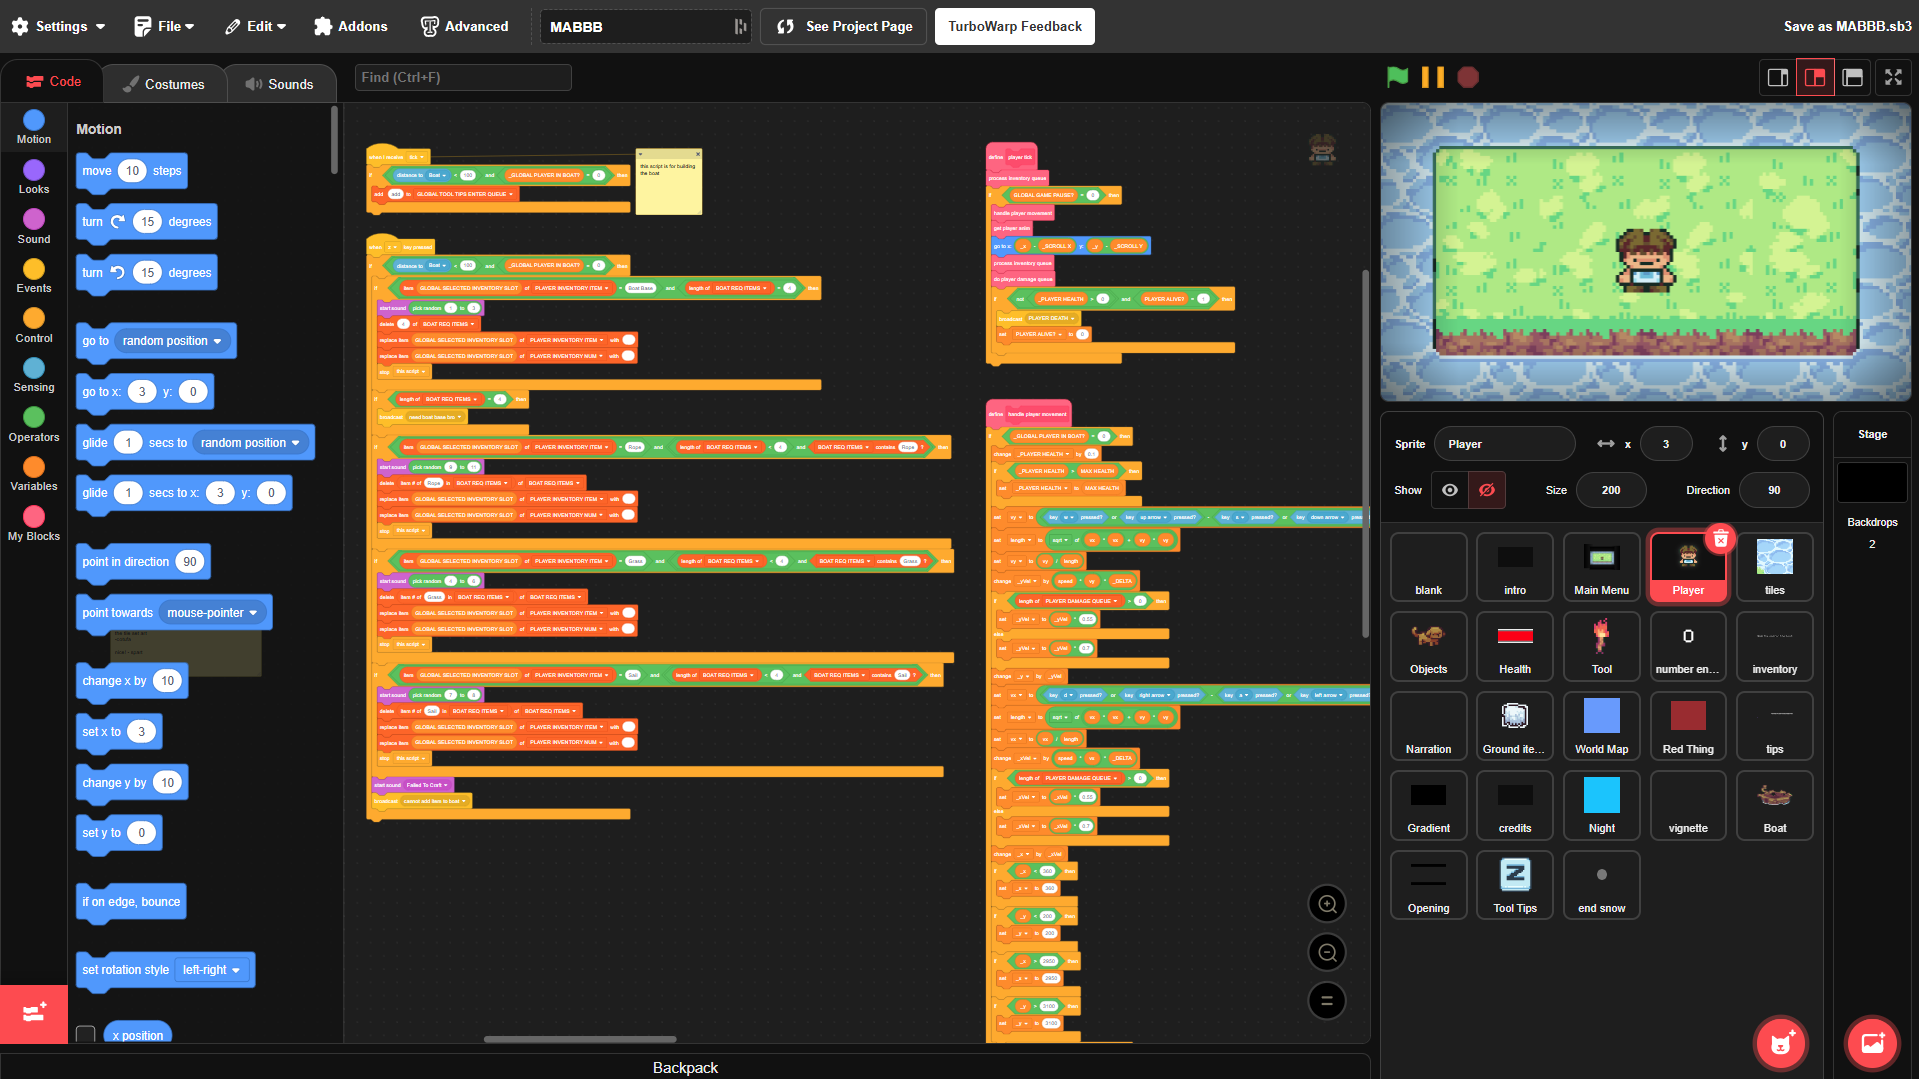Close the yellow comment note
Viewport: 1919px width, 1079px height.
[x=697, y=154]
